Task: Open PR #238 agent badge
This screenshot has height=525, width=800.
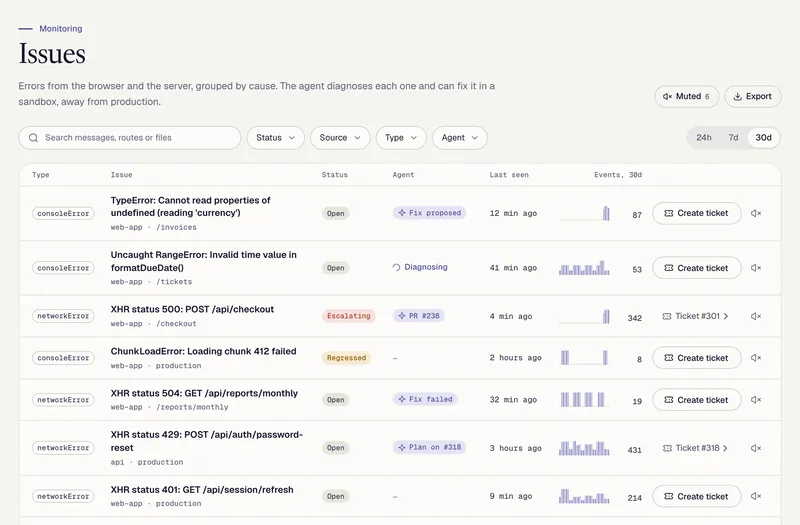Action: click(418, 316)
